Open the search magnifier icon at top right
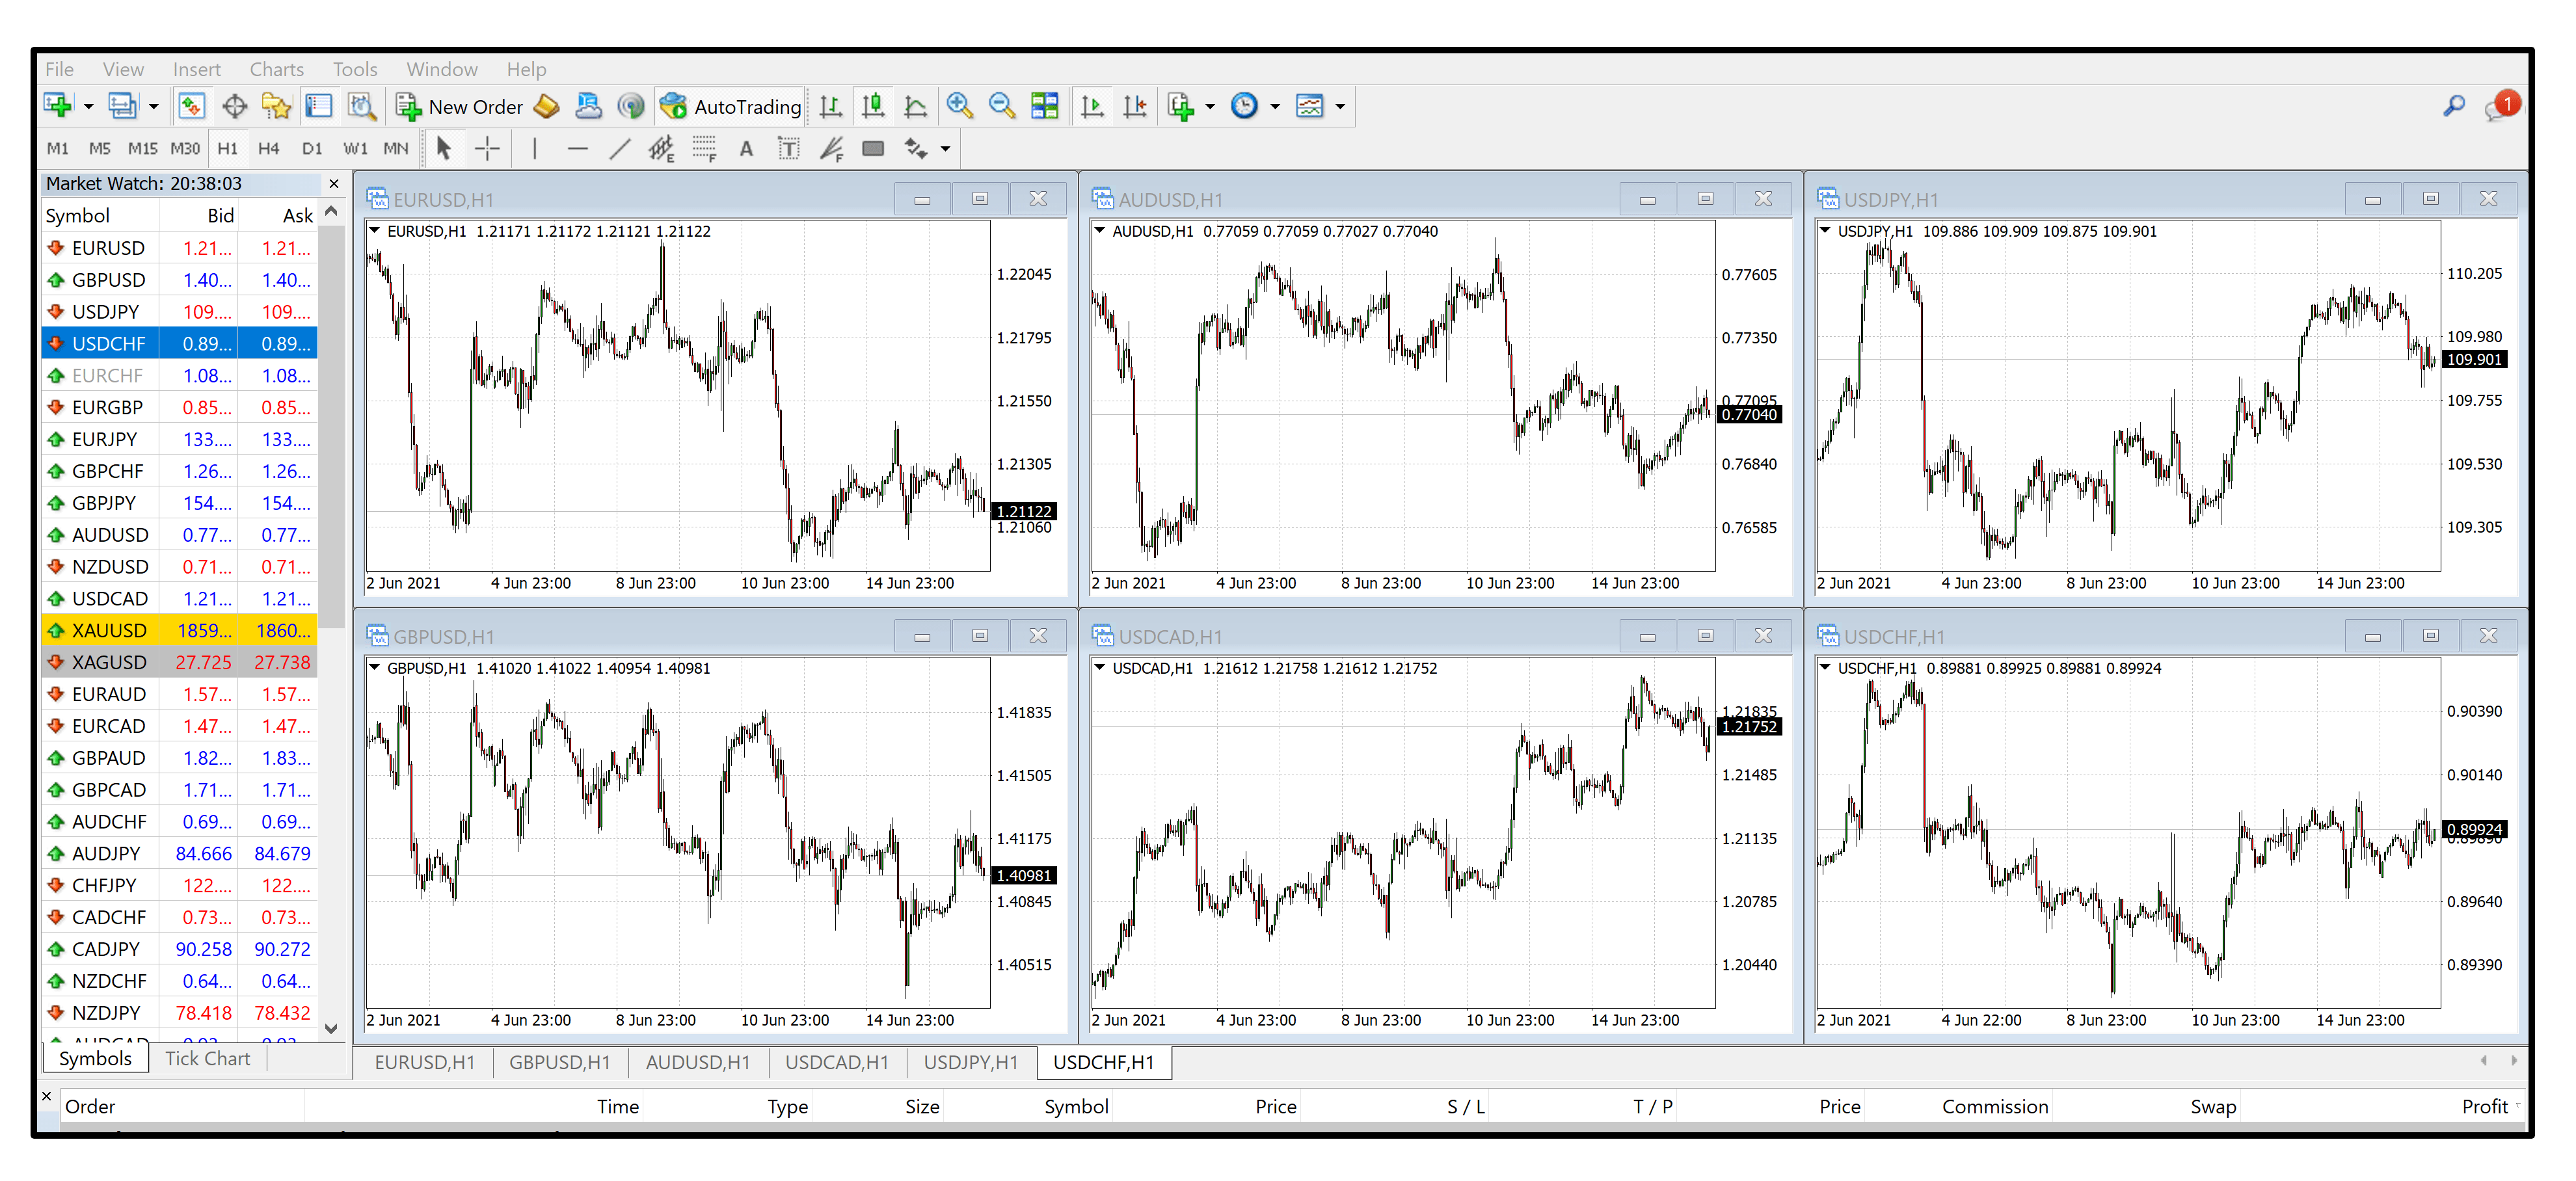Image resolution: width=2576 pixels, height=1181 pixels. click(2454, 106)
